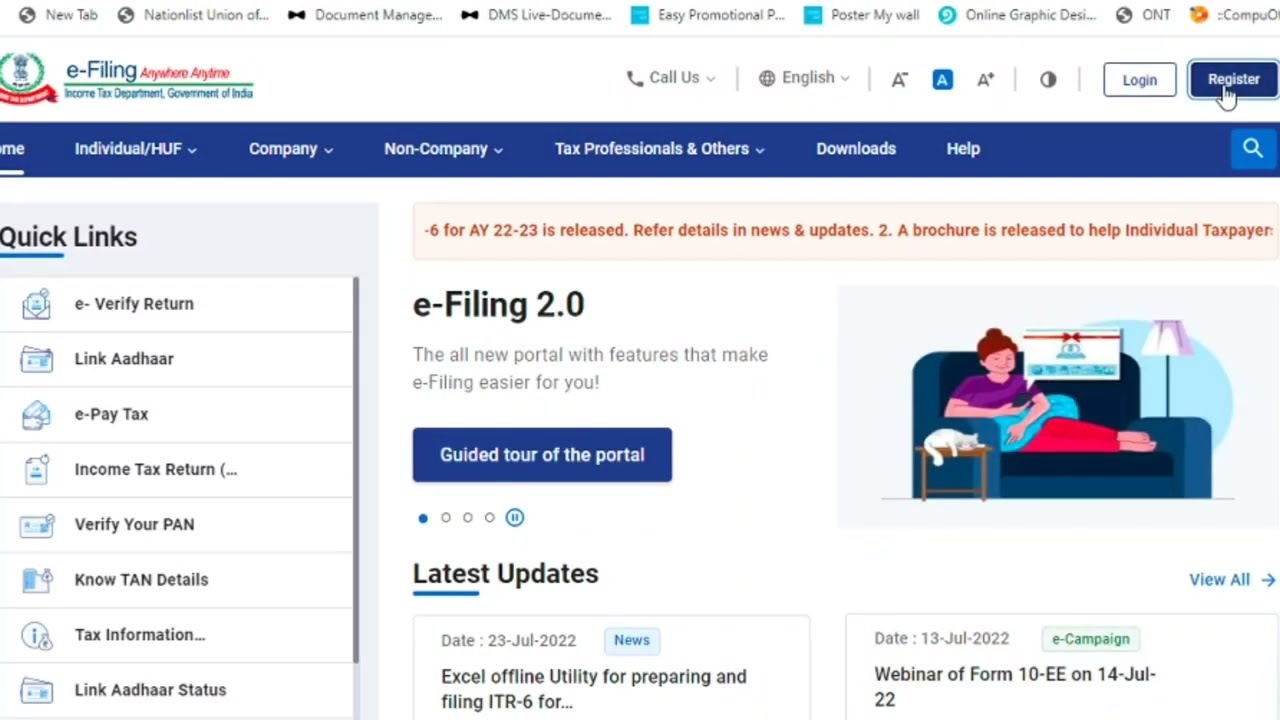Viewport: 1280px width, 720px height.
Task: Increase font size with A+ icon
Action: coord(985,79)
